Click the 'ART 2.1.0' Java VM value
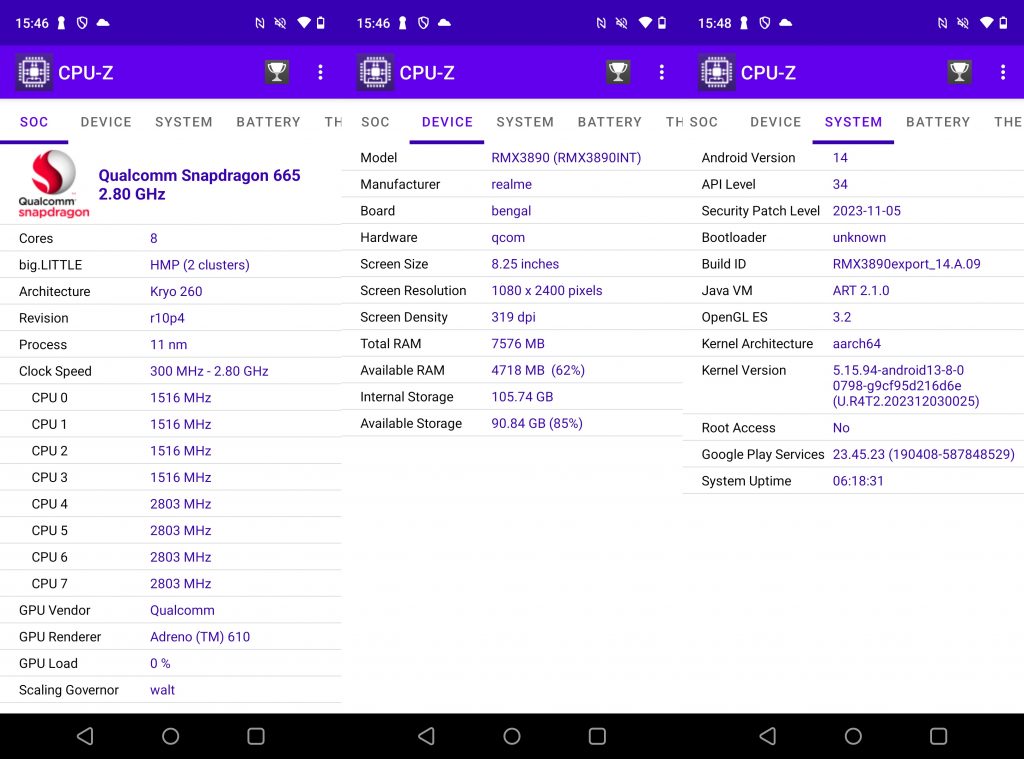This screenshot has height=759, width=1024. (x=861, y=291)
